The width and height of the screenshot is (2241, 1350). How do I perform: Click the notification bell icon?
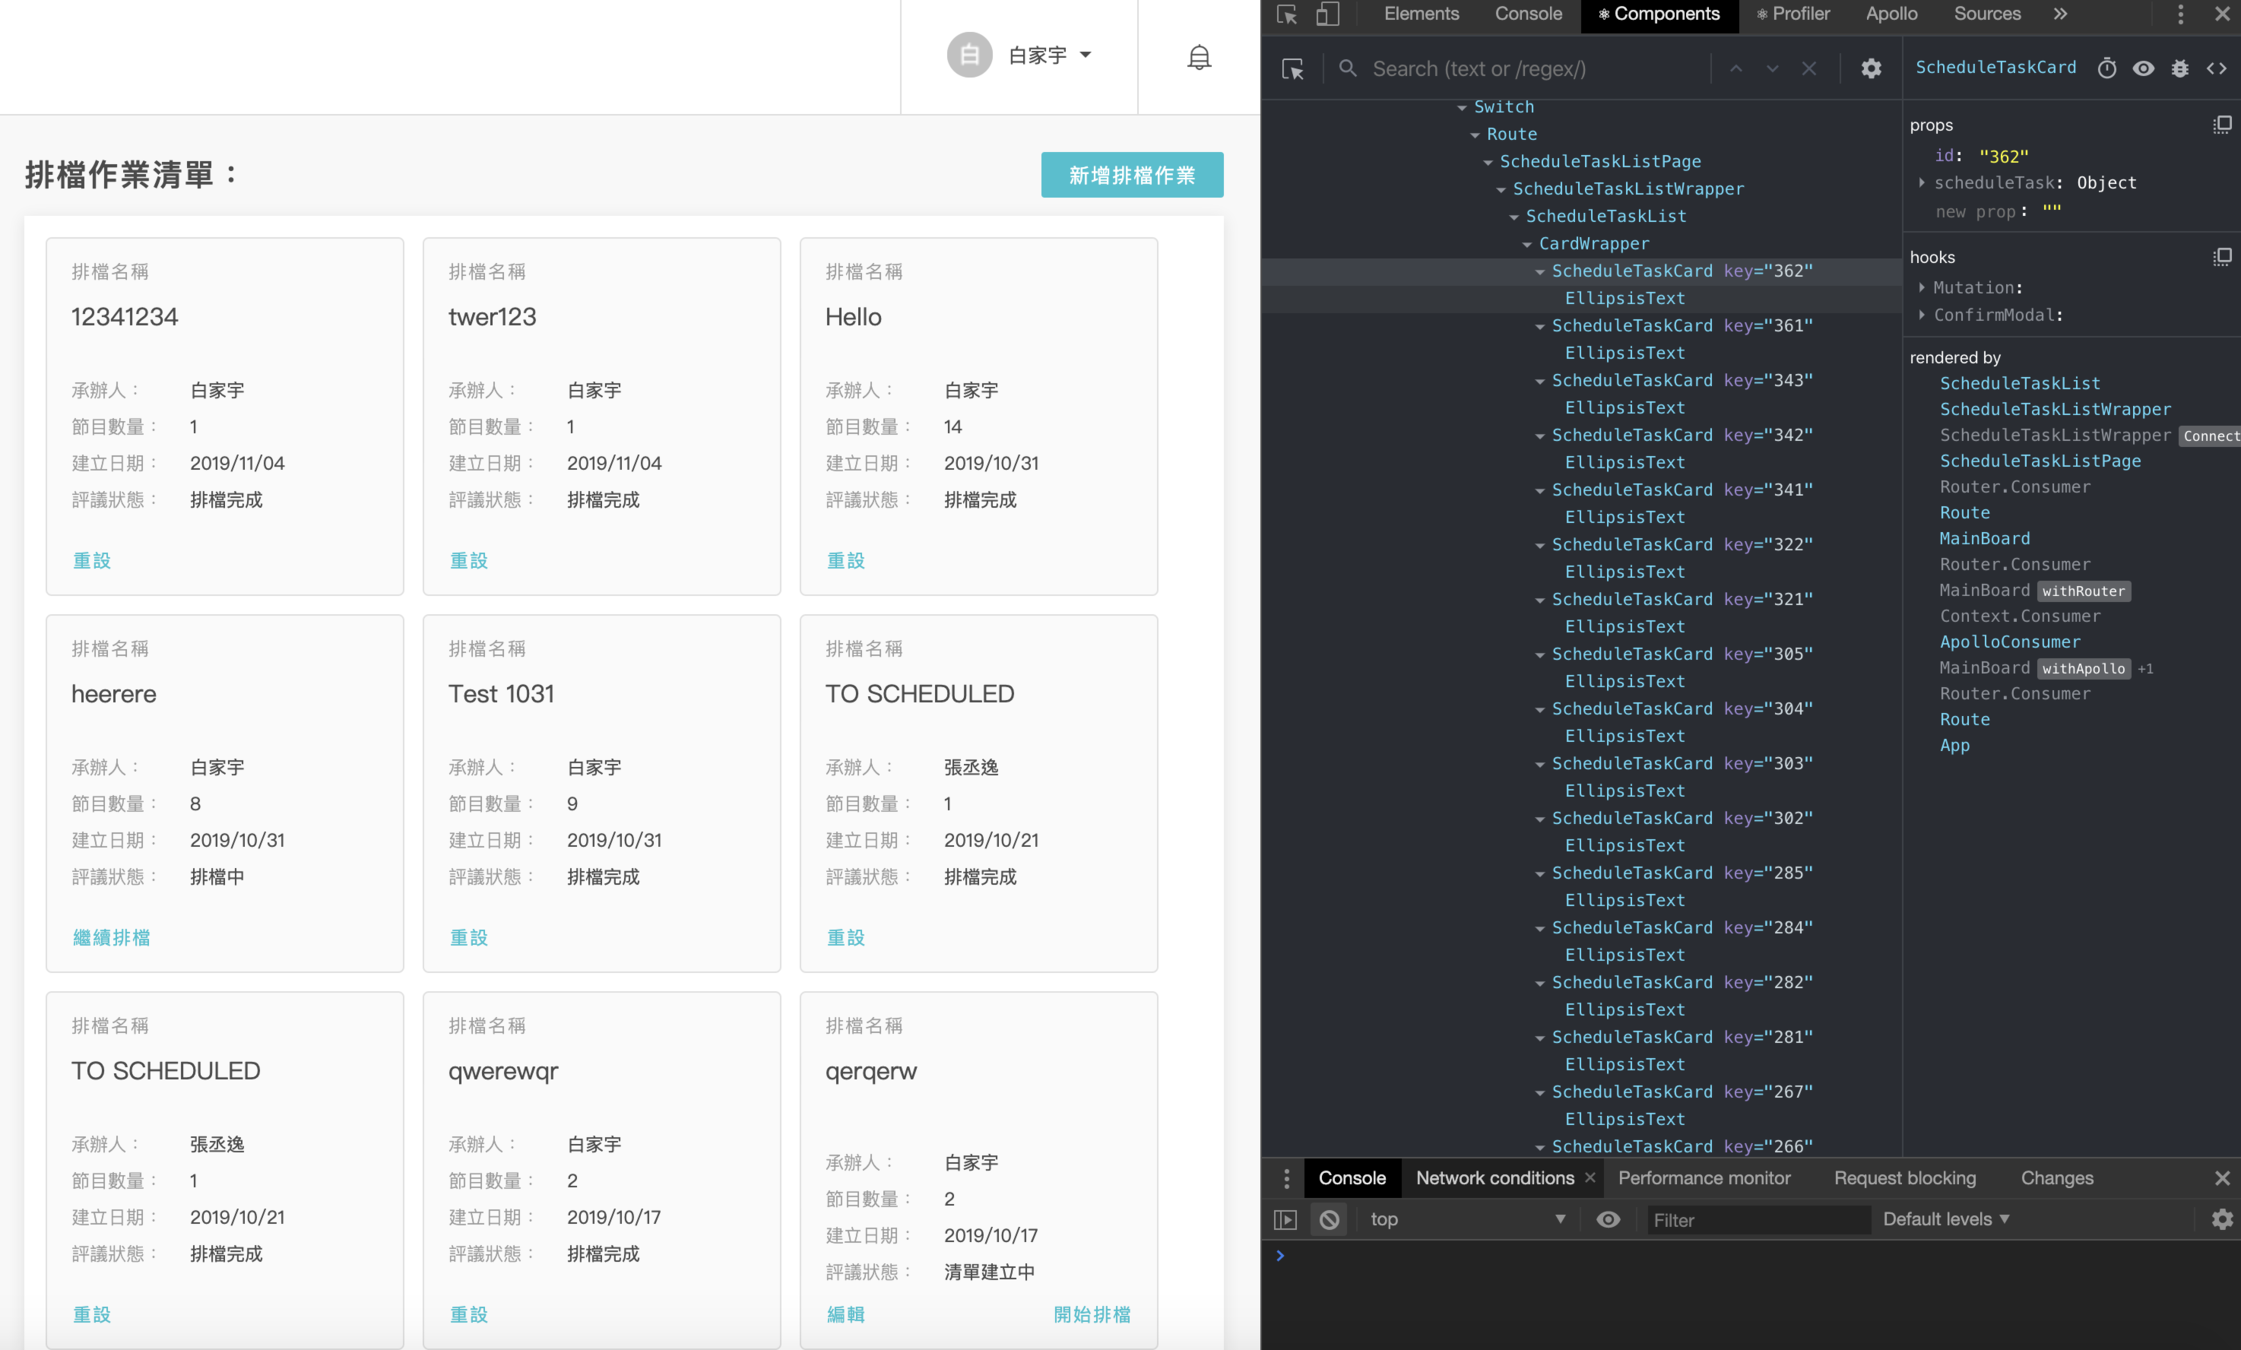point(1199,57)
